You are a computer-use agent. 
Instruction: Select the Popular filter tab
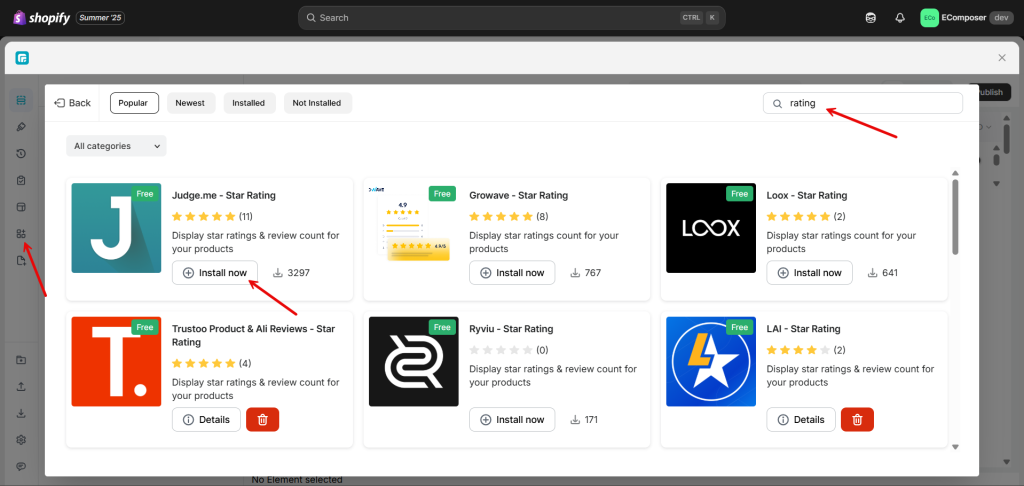click(134, 103)
